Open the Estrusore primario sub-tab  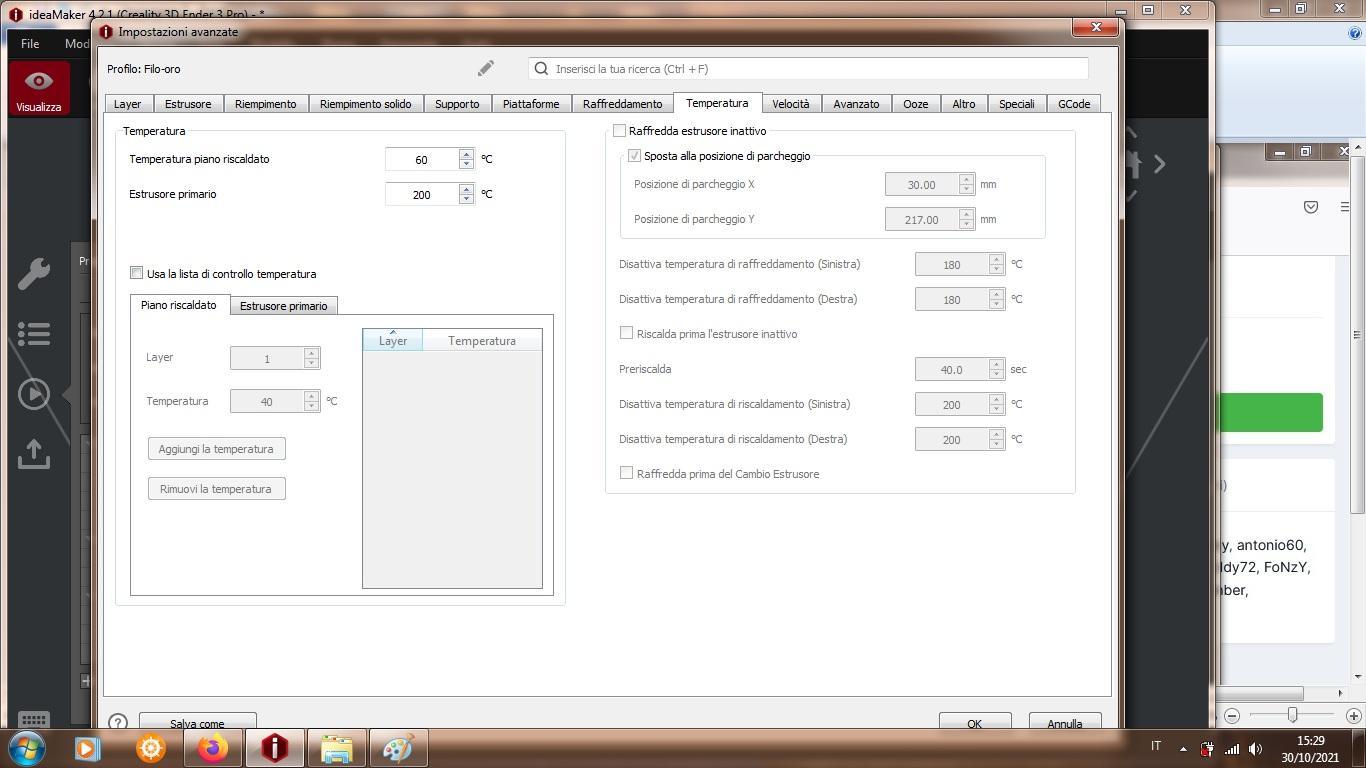tap(283, 306)
